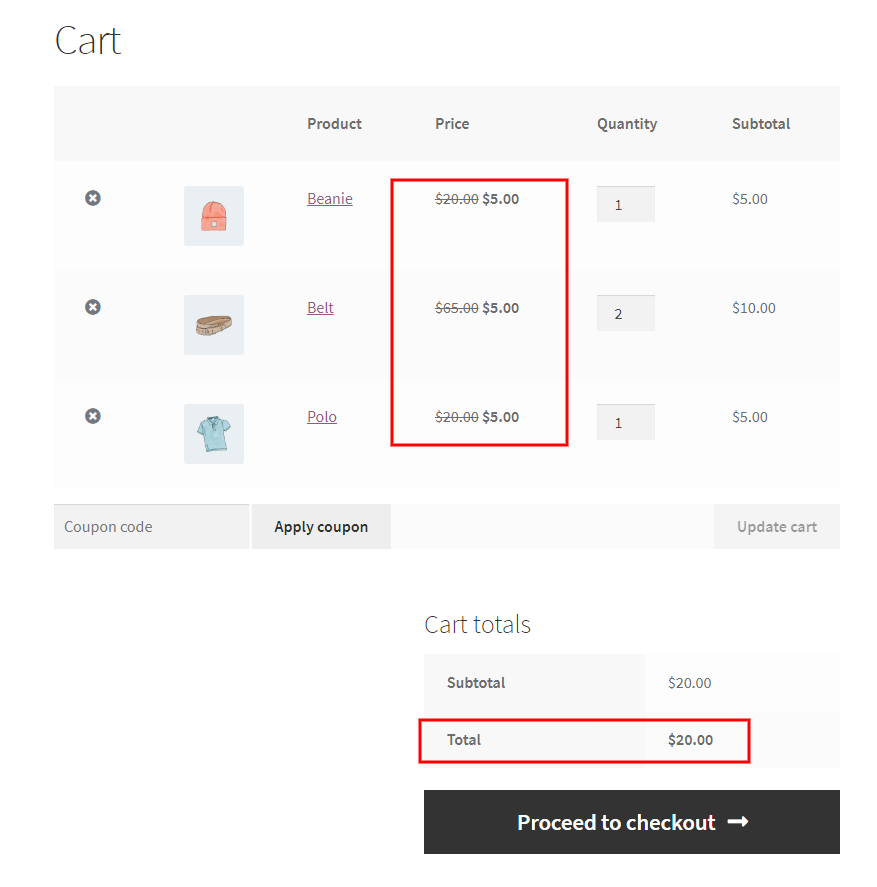Viewport: 877px width, 887px height.
Task: Click Apply coupon
Action: click(321, 526)
